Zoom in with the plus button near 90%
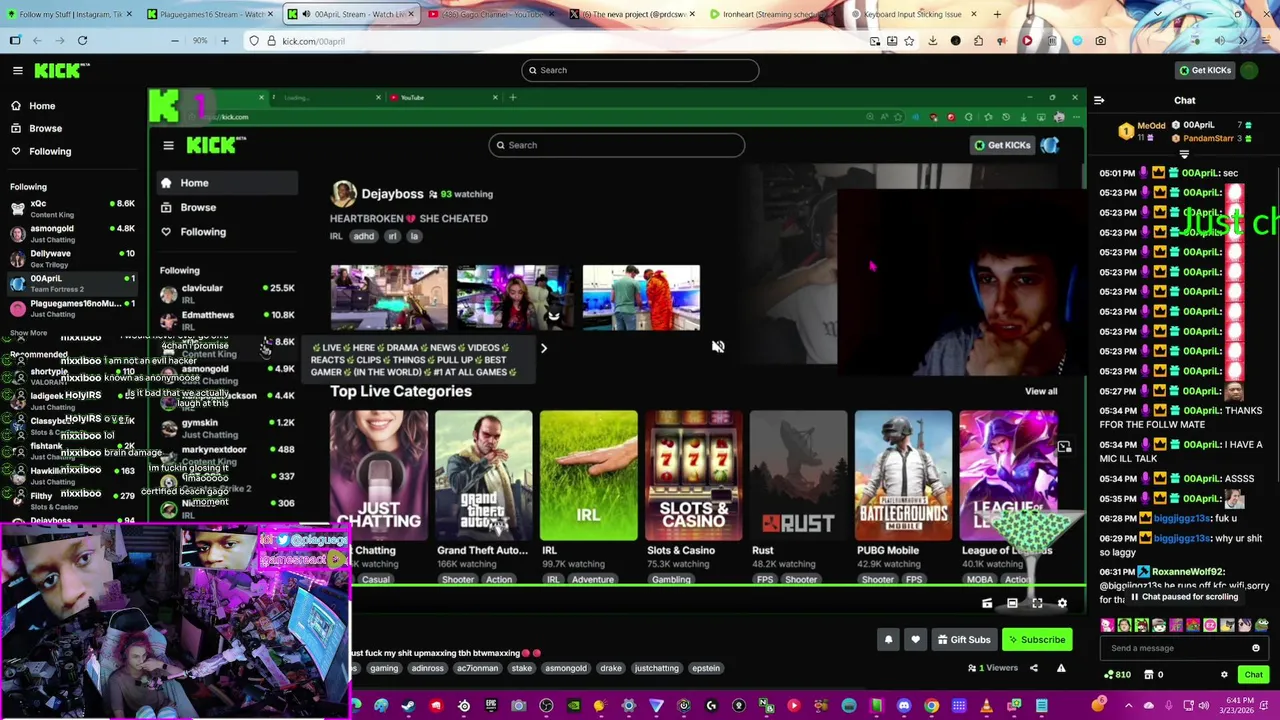The height and width of the screenshot is (720, 1280). 224,41
